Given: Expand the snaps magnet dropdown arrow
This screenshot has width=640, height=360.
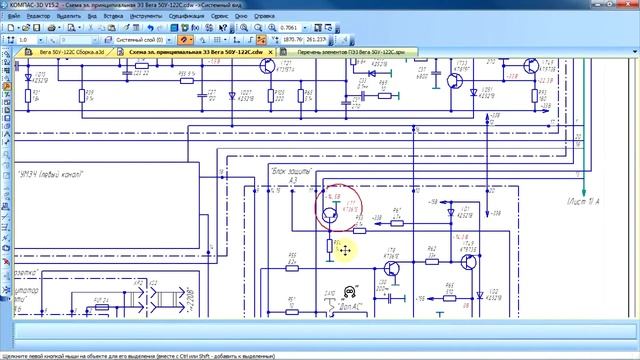Looking at the screenshot, I should [x=191, y=40].
